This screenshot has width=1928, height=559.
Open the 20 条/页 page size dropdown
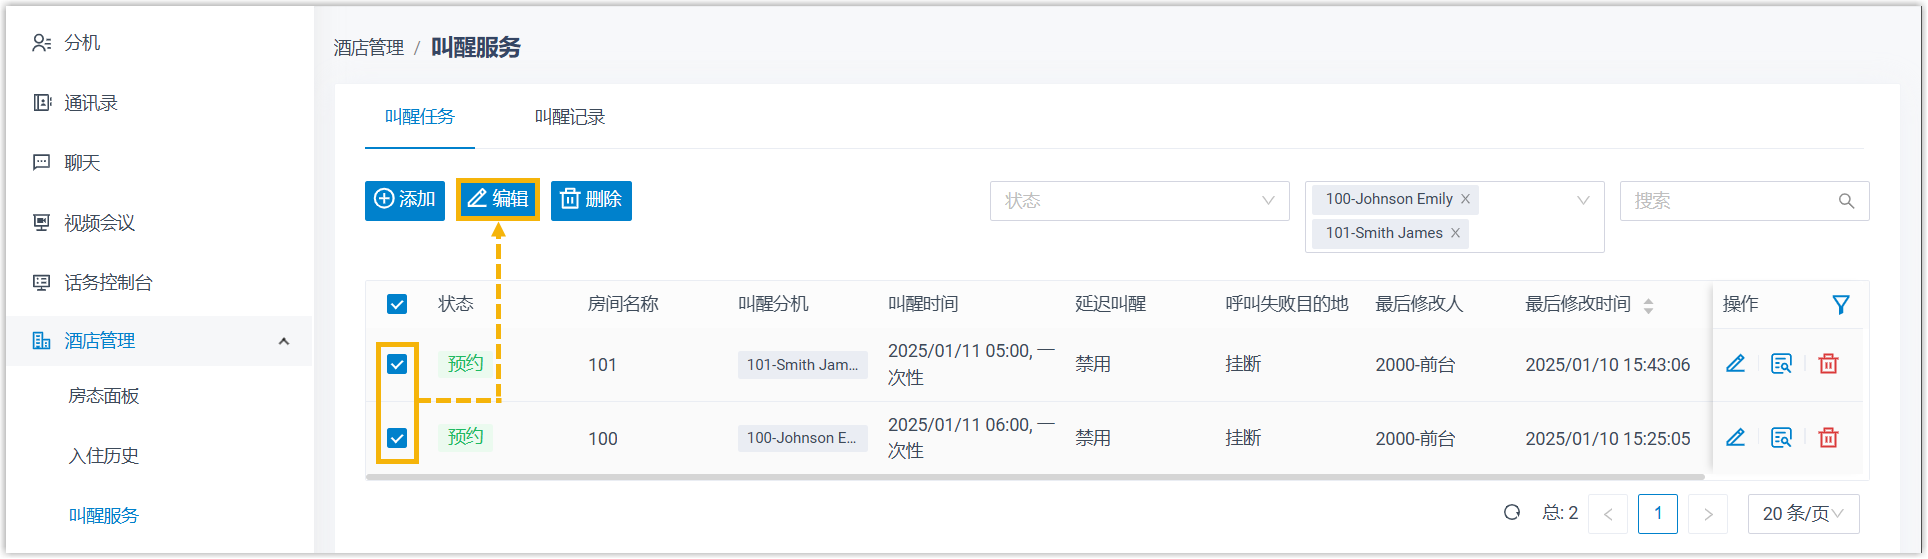1802,514
